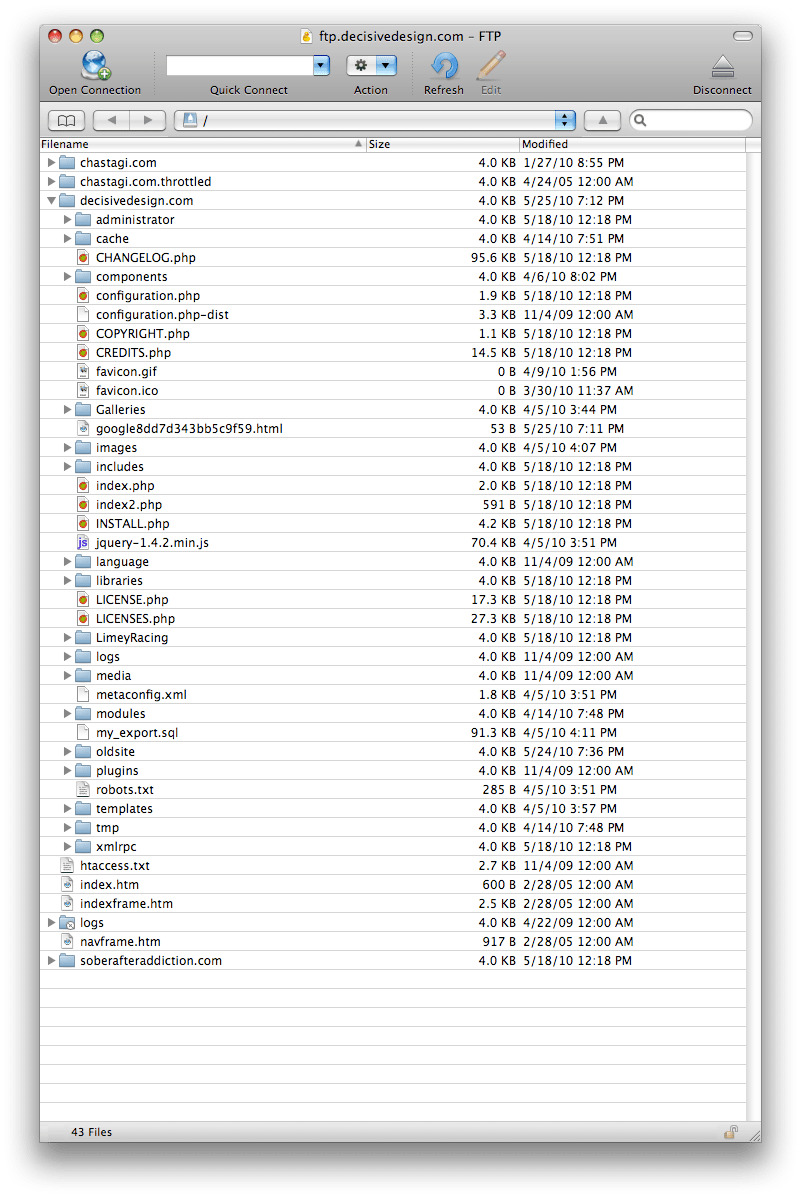Screen dimensions: 801x1197
Task: Select the google8dd7d343bb5c9f59.html file icon
Action: pos(83,428)
